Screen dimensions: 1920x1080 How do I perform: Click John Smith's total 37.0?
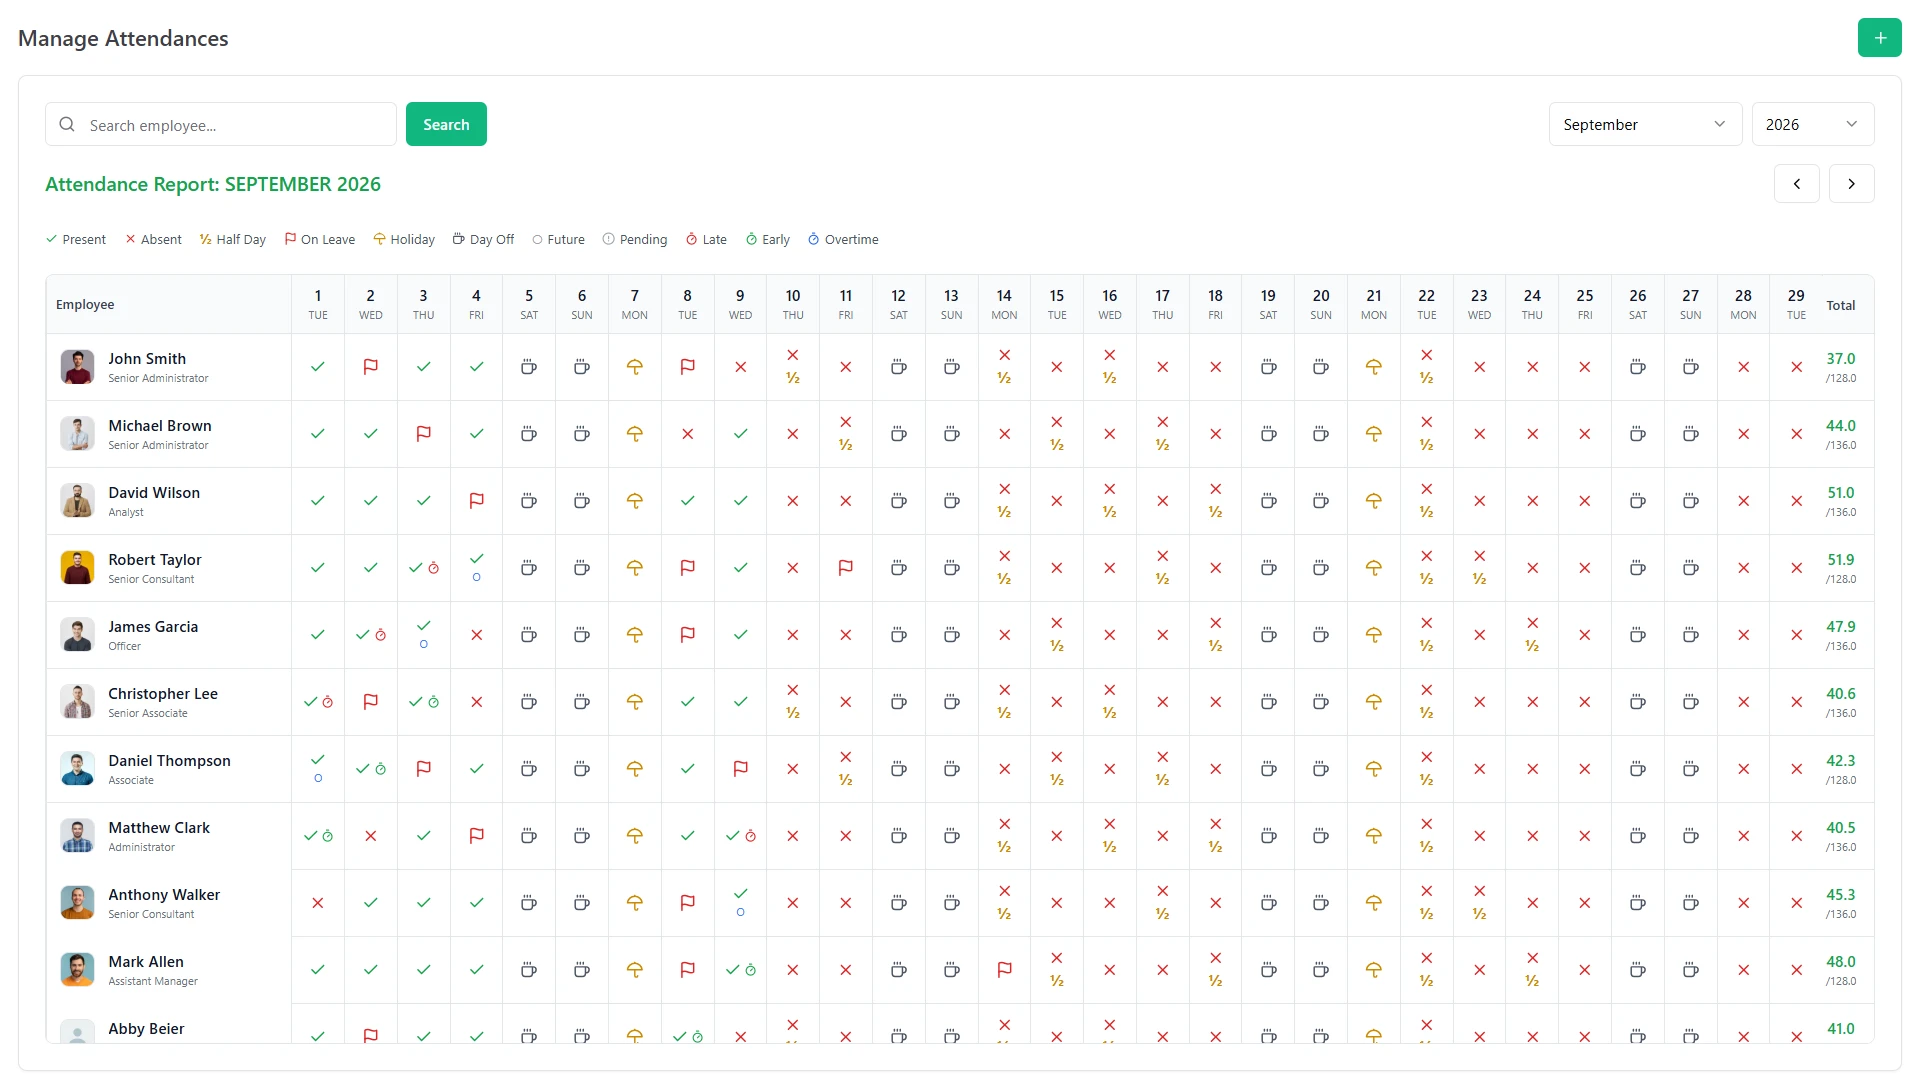[1840, 359]
